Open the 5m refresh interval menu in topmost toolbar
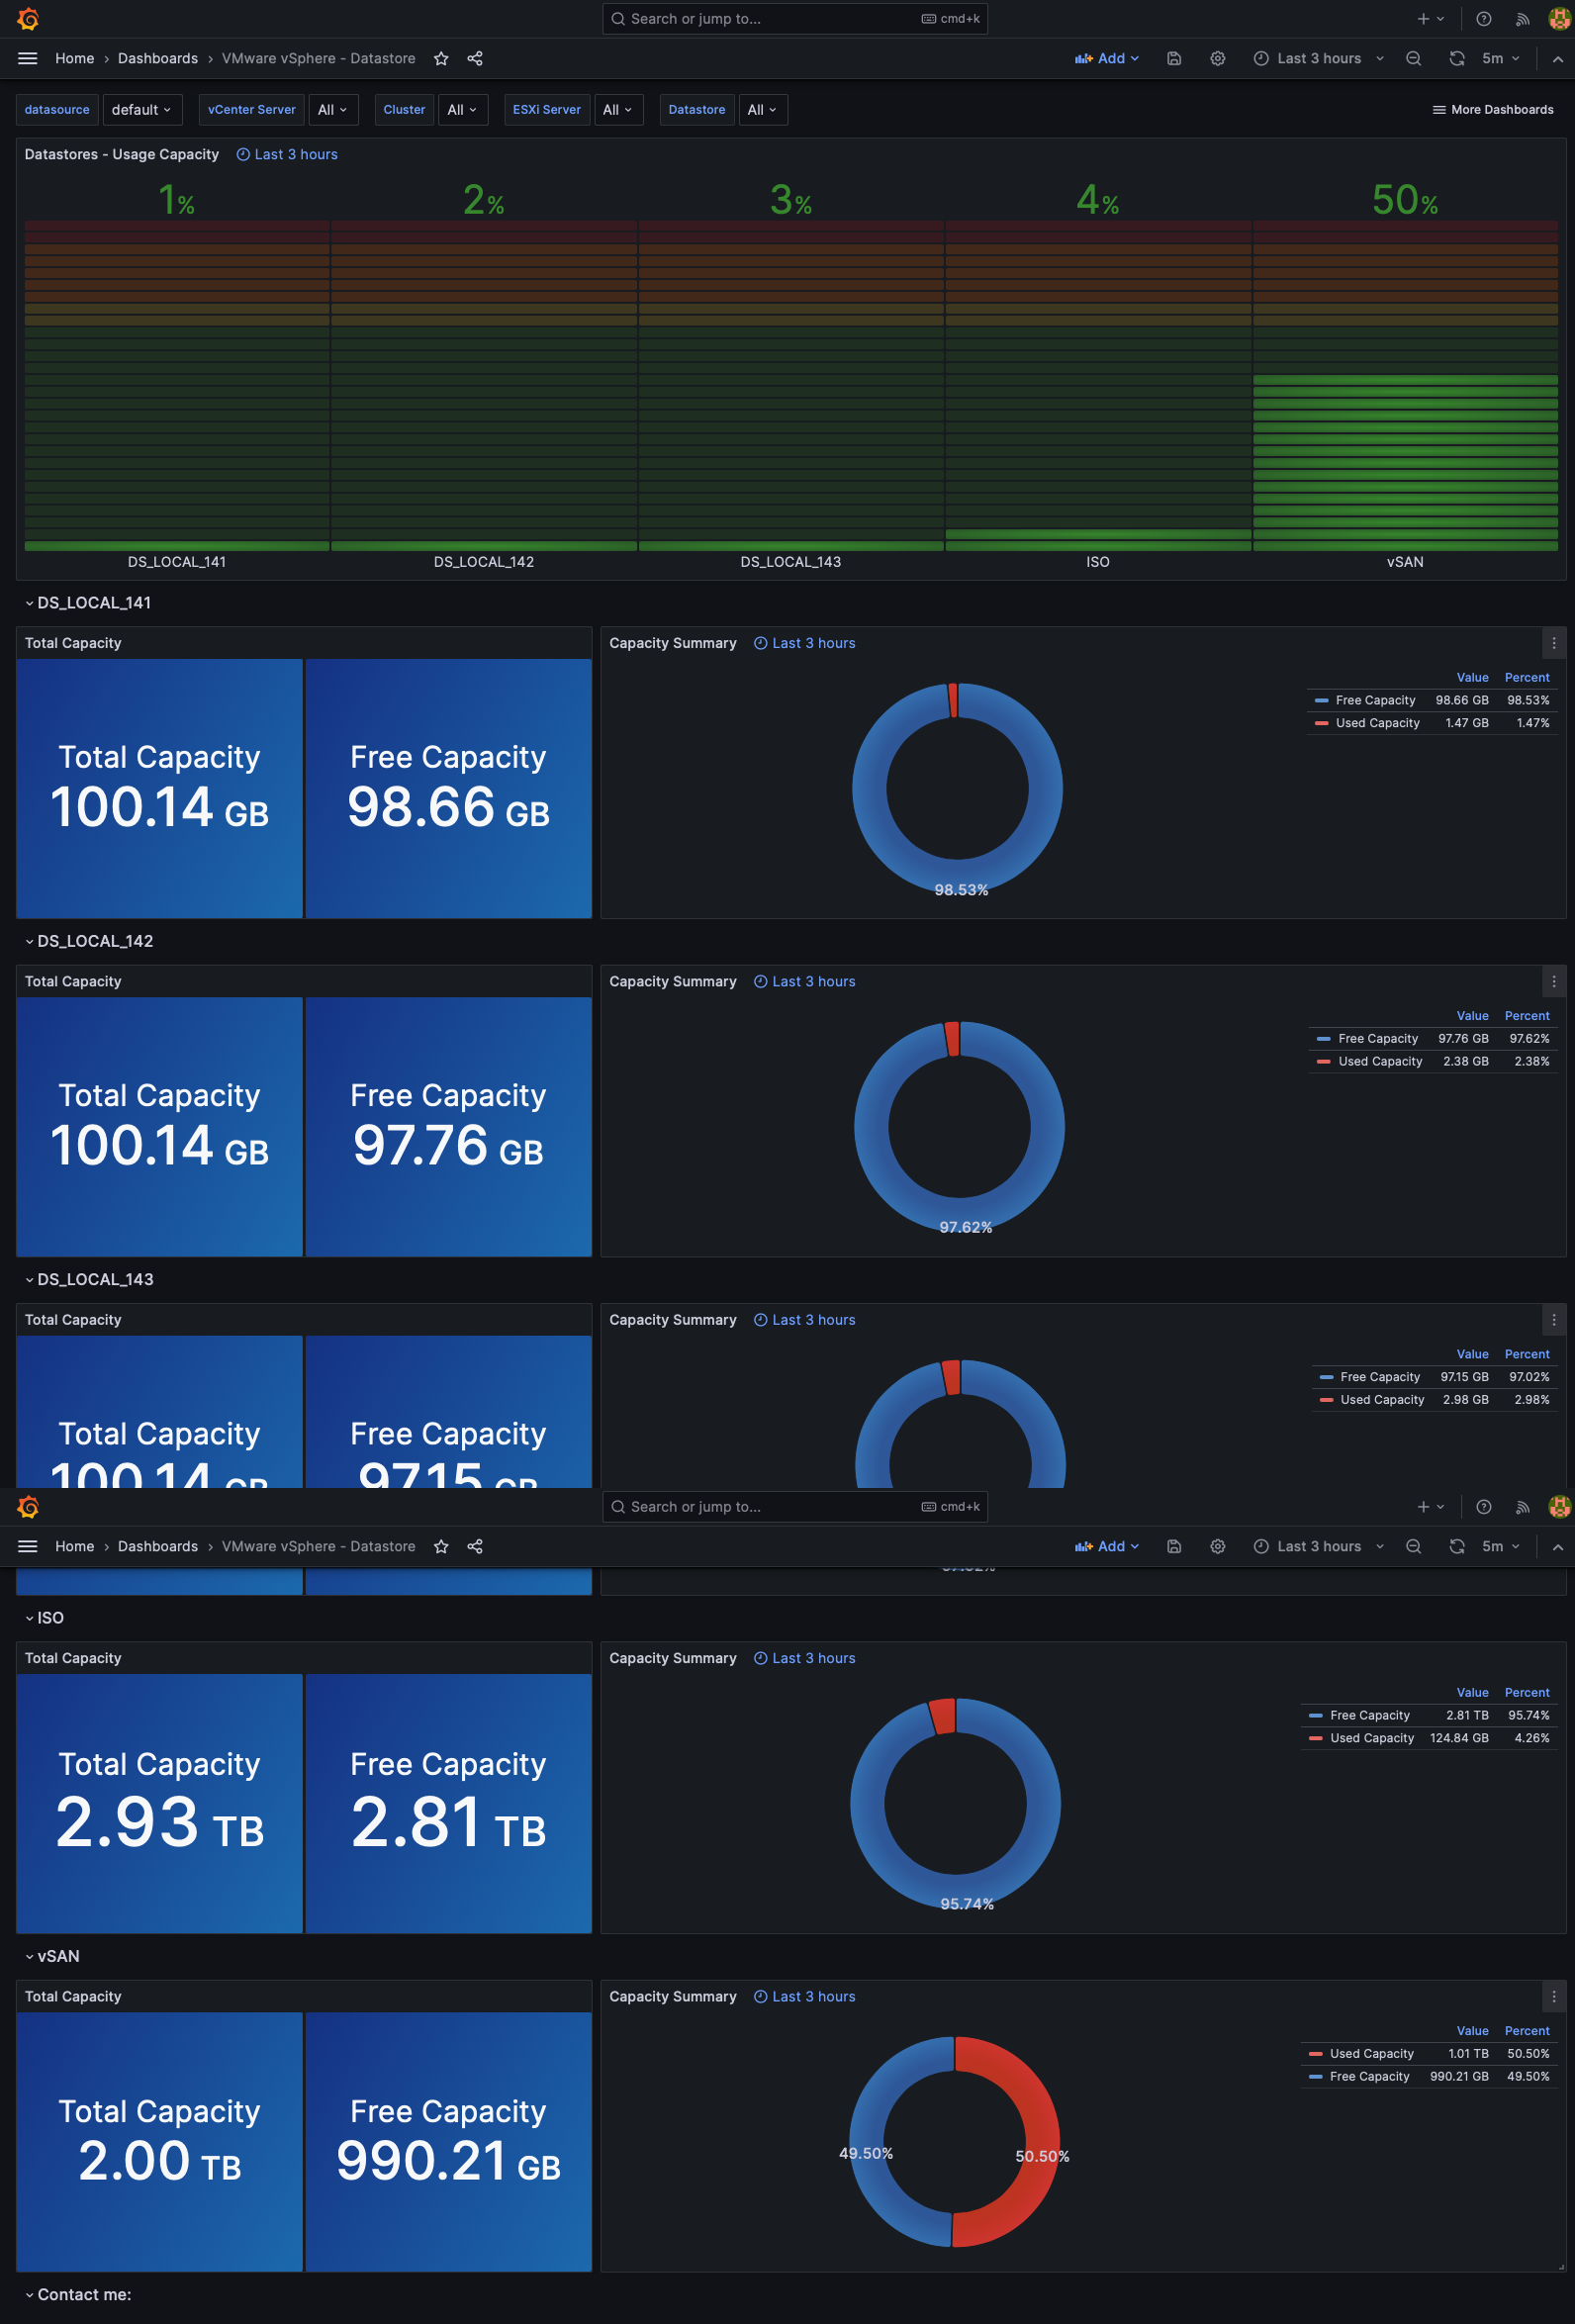 click(1501, 58)
